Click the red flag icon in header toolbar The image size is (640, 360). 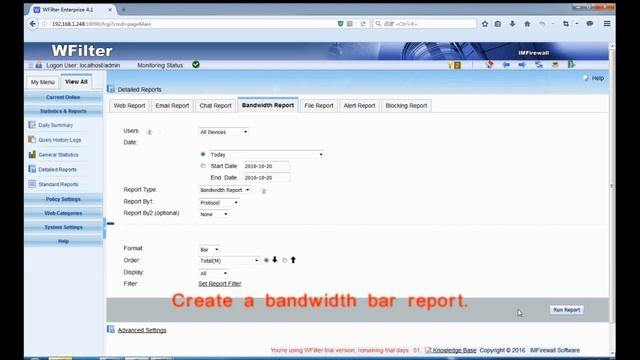point(489,64)
